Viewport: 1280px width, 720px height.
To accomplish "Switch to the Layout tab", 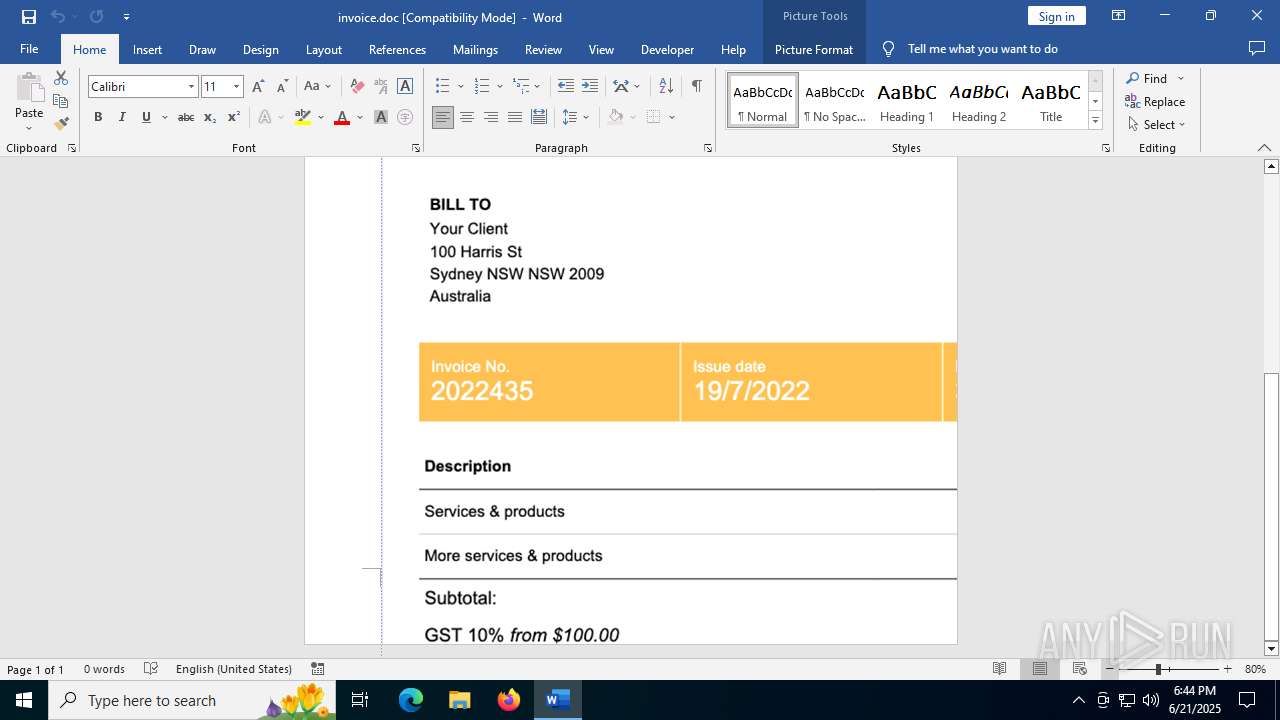I will coord(323,49).
